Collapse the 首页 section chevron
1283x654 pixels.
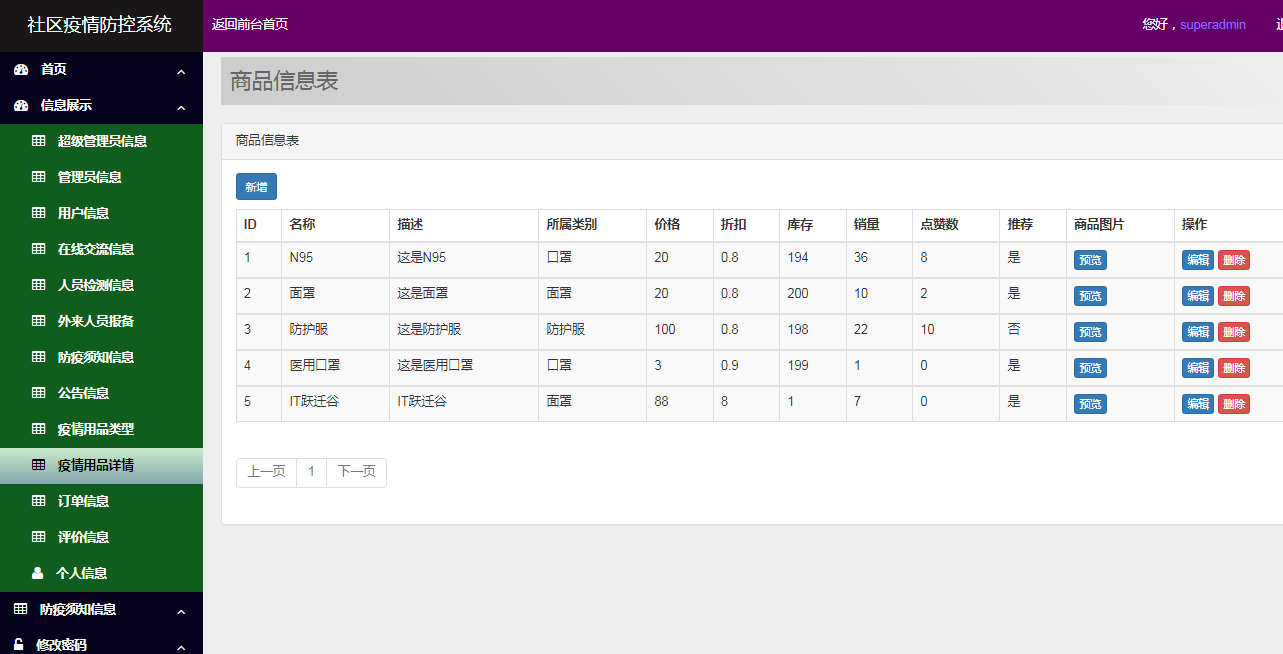[181, 71]
